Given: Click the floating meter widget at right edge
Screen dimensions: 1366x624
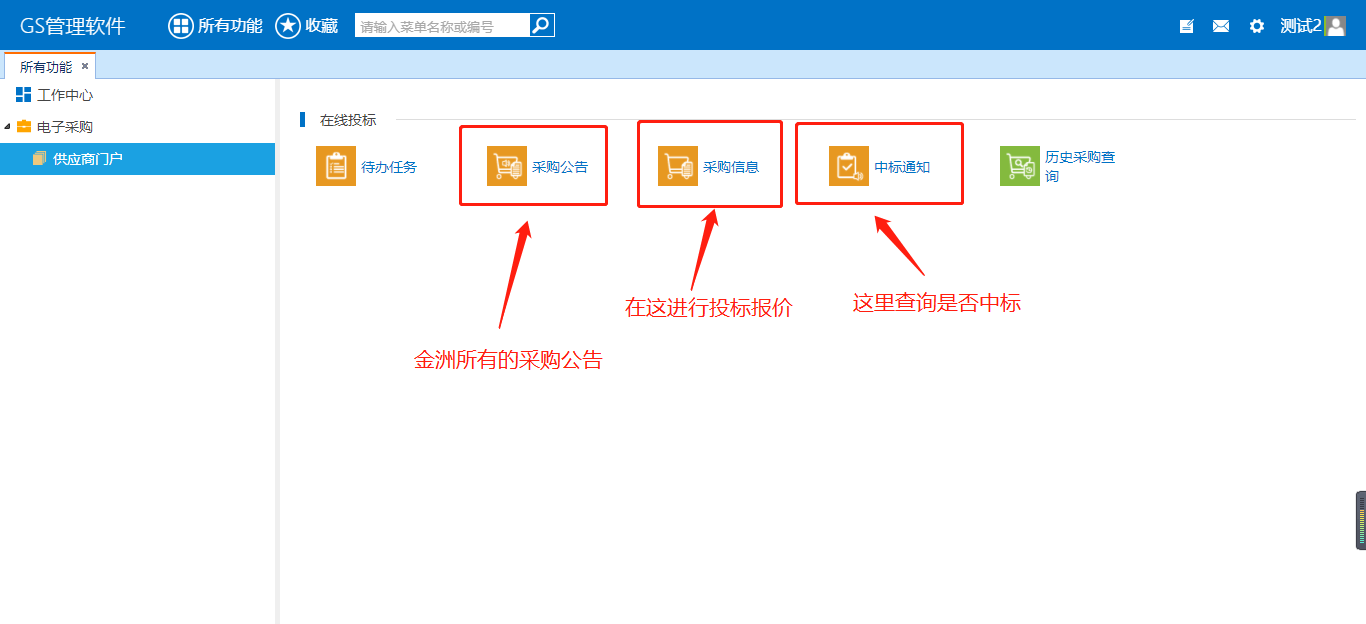Looking at the screenshot, I should click(1361, 520).
